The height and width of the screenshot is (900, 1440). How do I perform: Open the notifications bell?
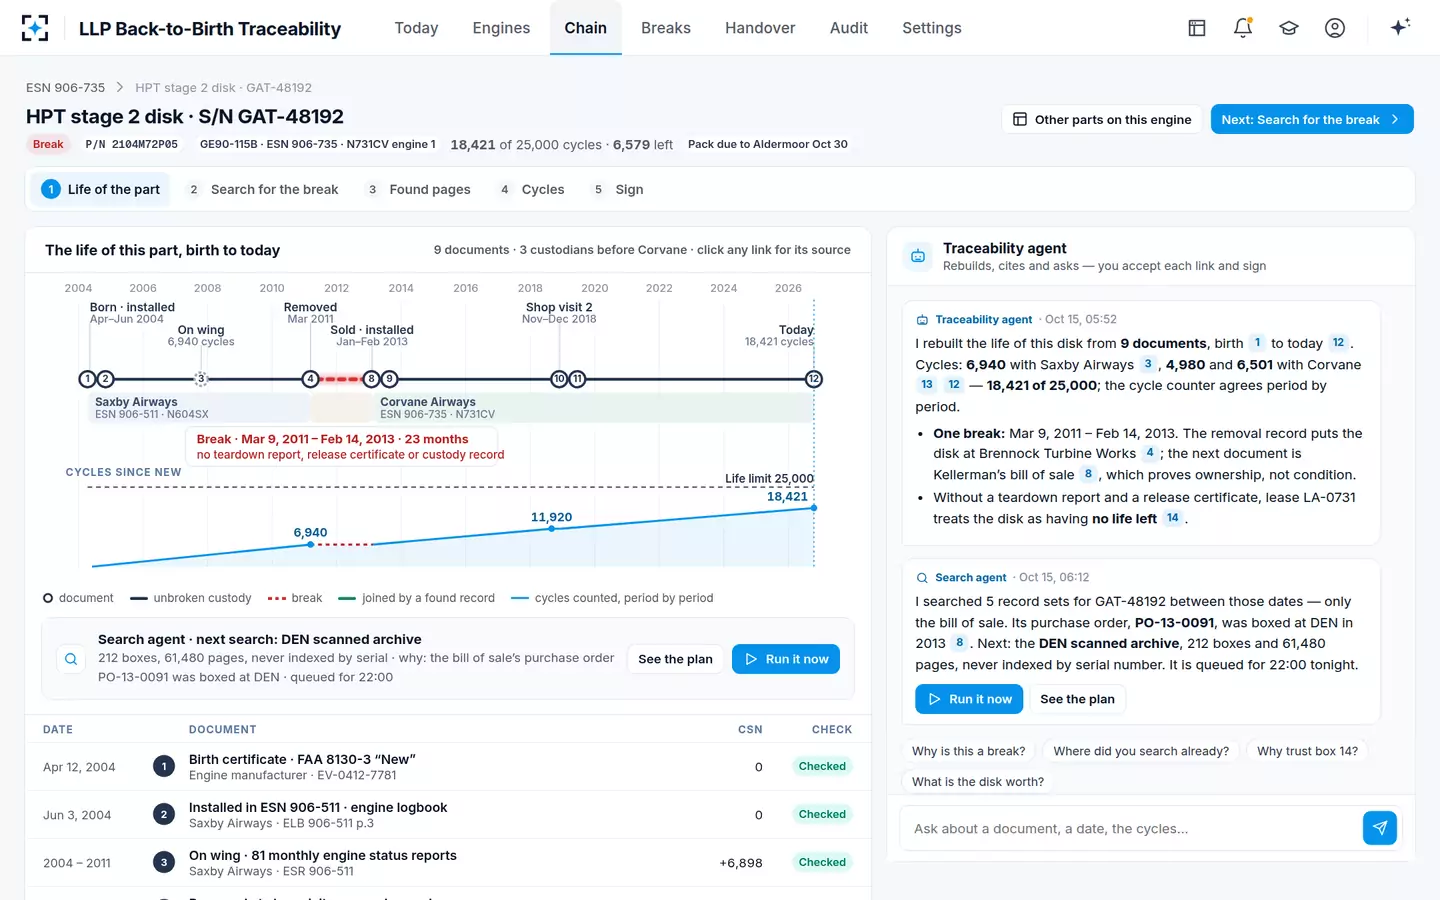1243,28
